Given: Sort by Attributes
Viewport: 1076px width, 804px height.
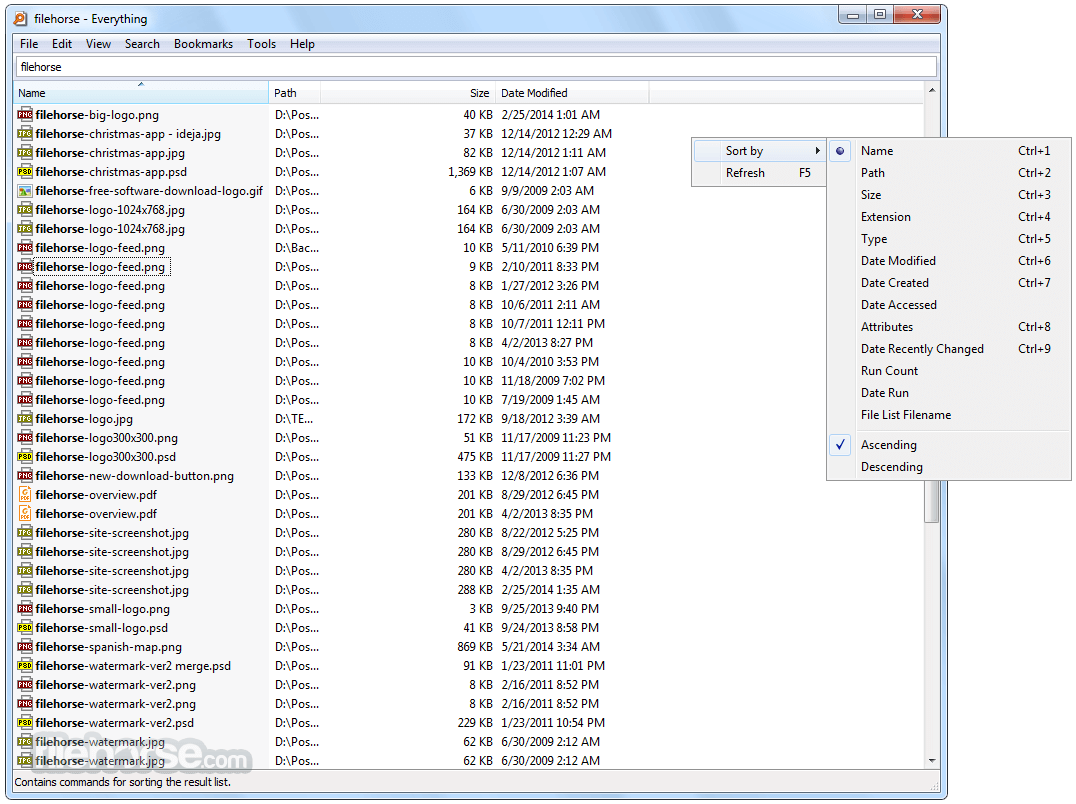Looking at the screenshot, I should pos(949,327).
